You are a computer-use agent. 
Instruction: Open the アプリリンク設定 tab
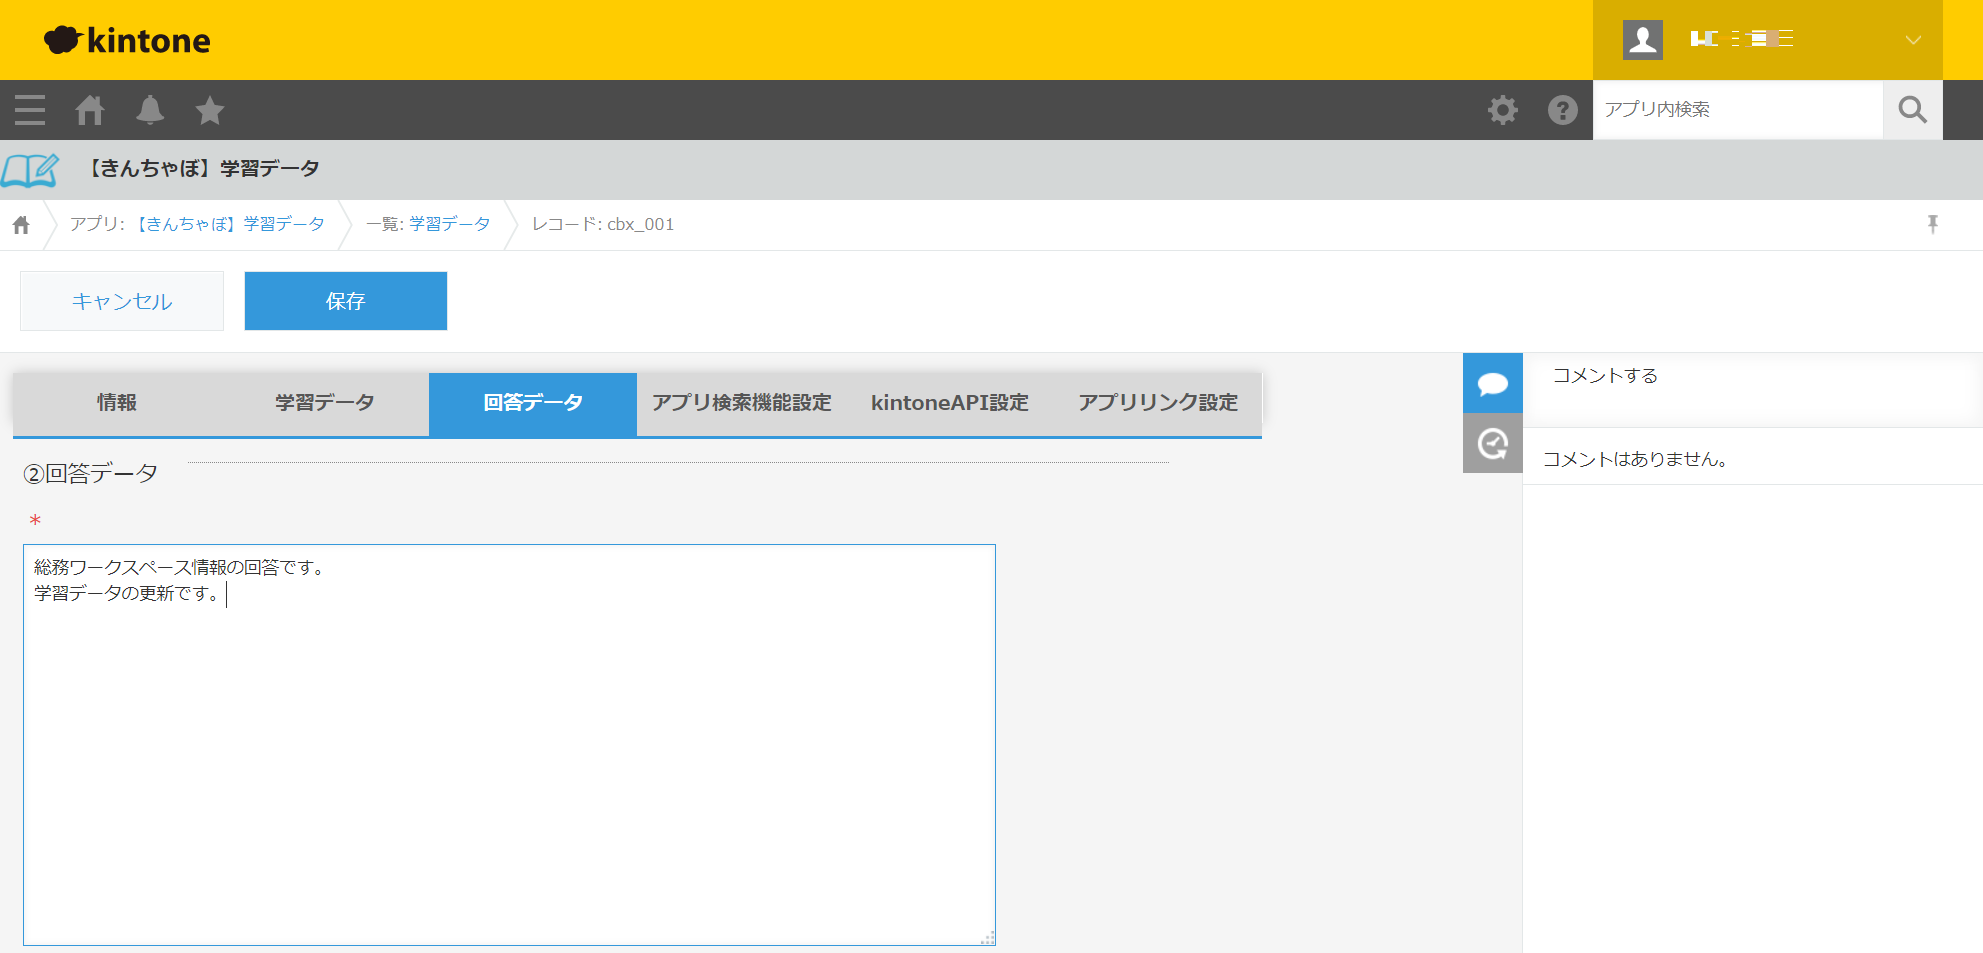click(x=1157, y=403)
